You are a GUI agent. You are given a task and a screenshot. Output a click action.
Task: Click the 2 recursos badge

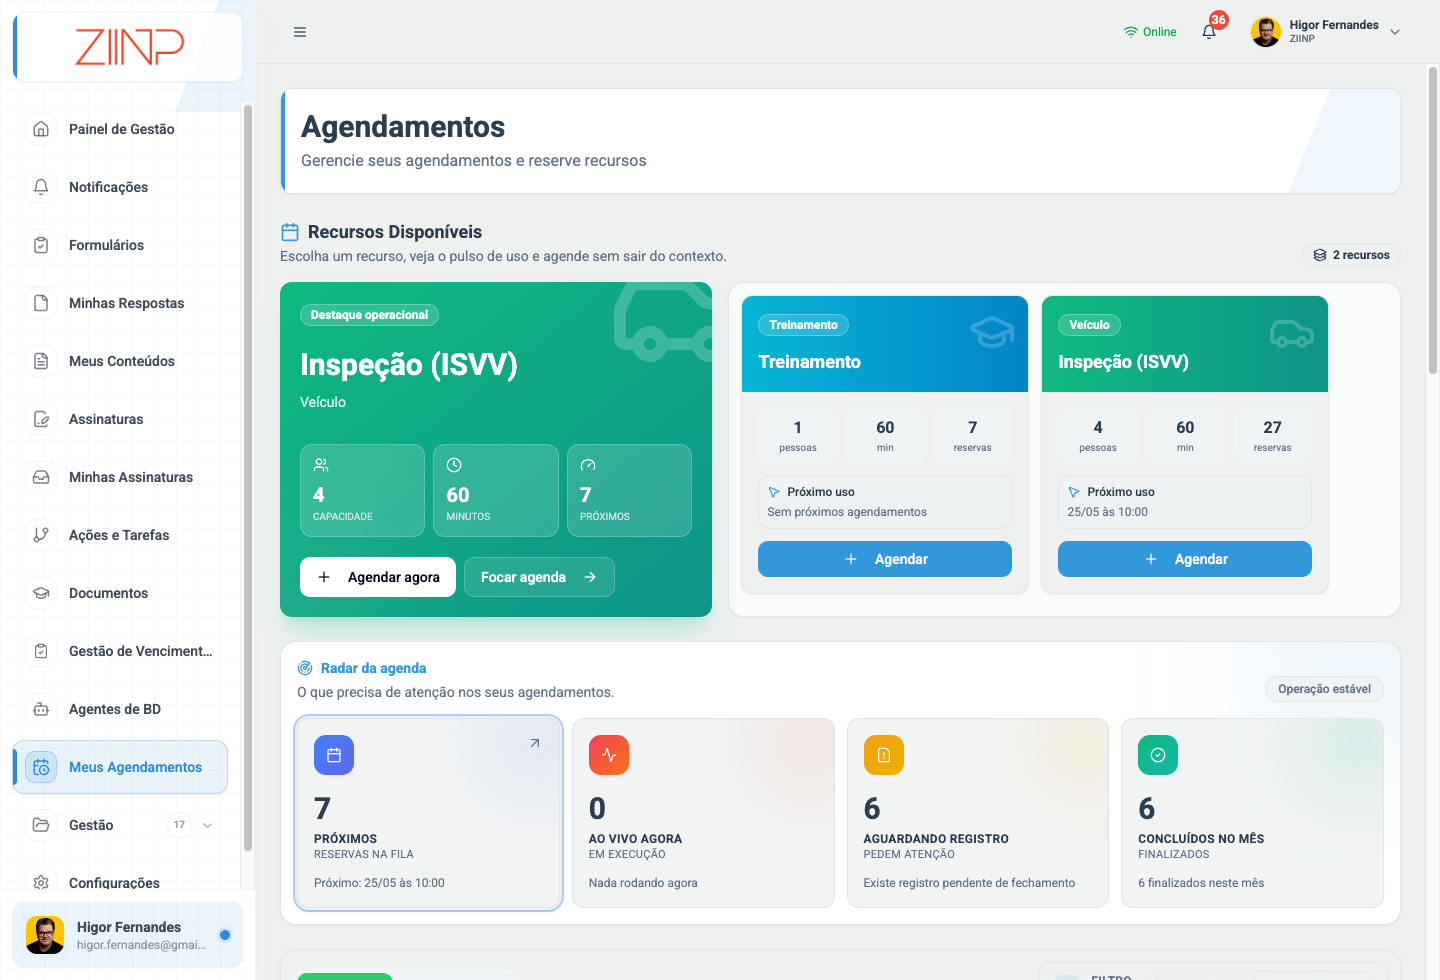(1351, 255)
